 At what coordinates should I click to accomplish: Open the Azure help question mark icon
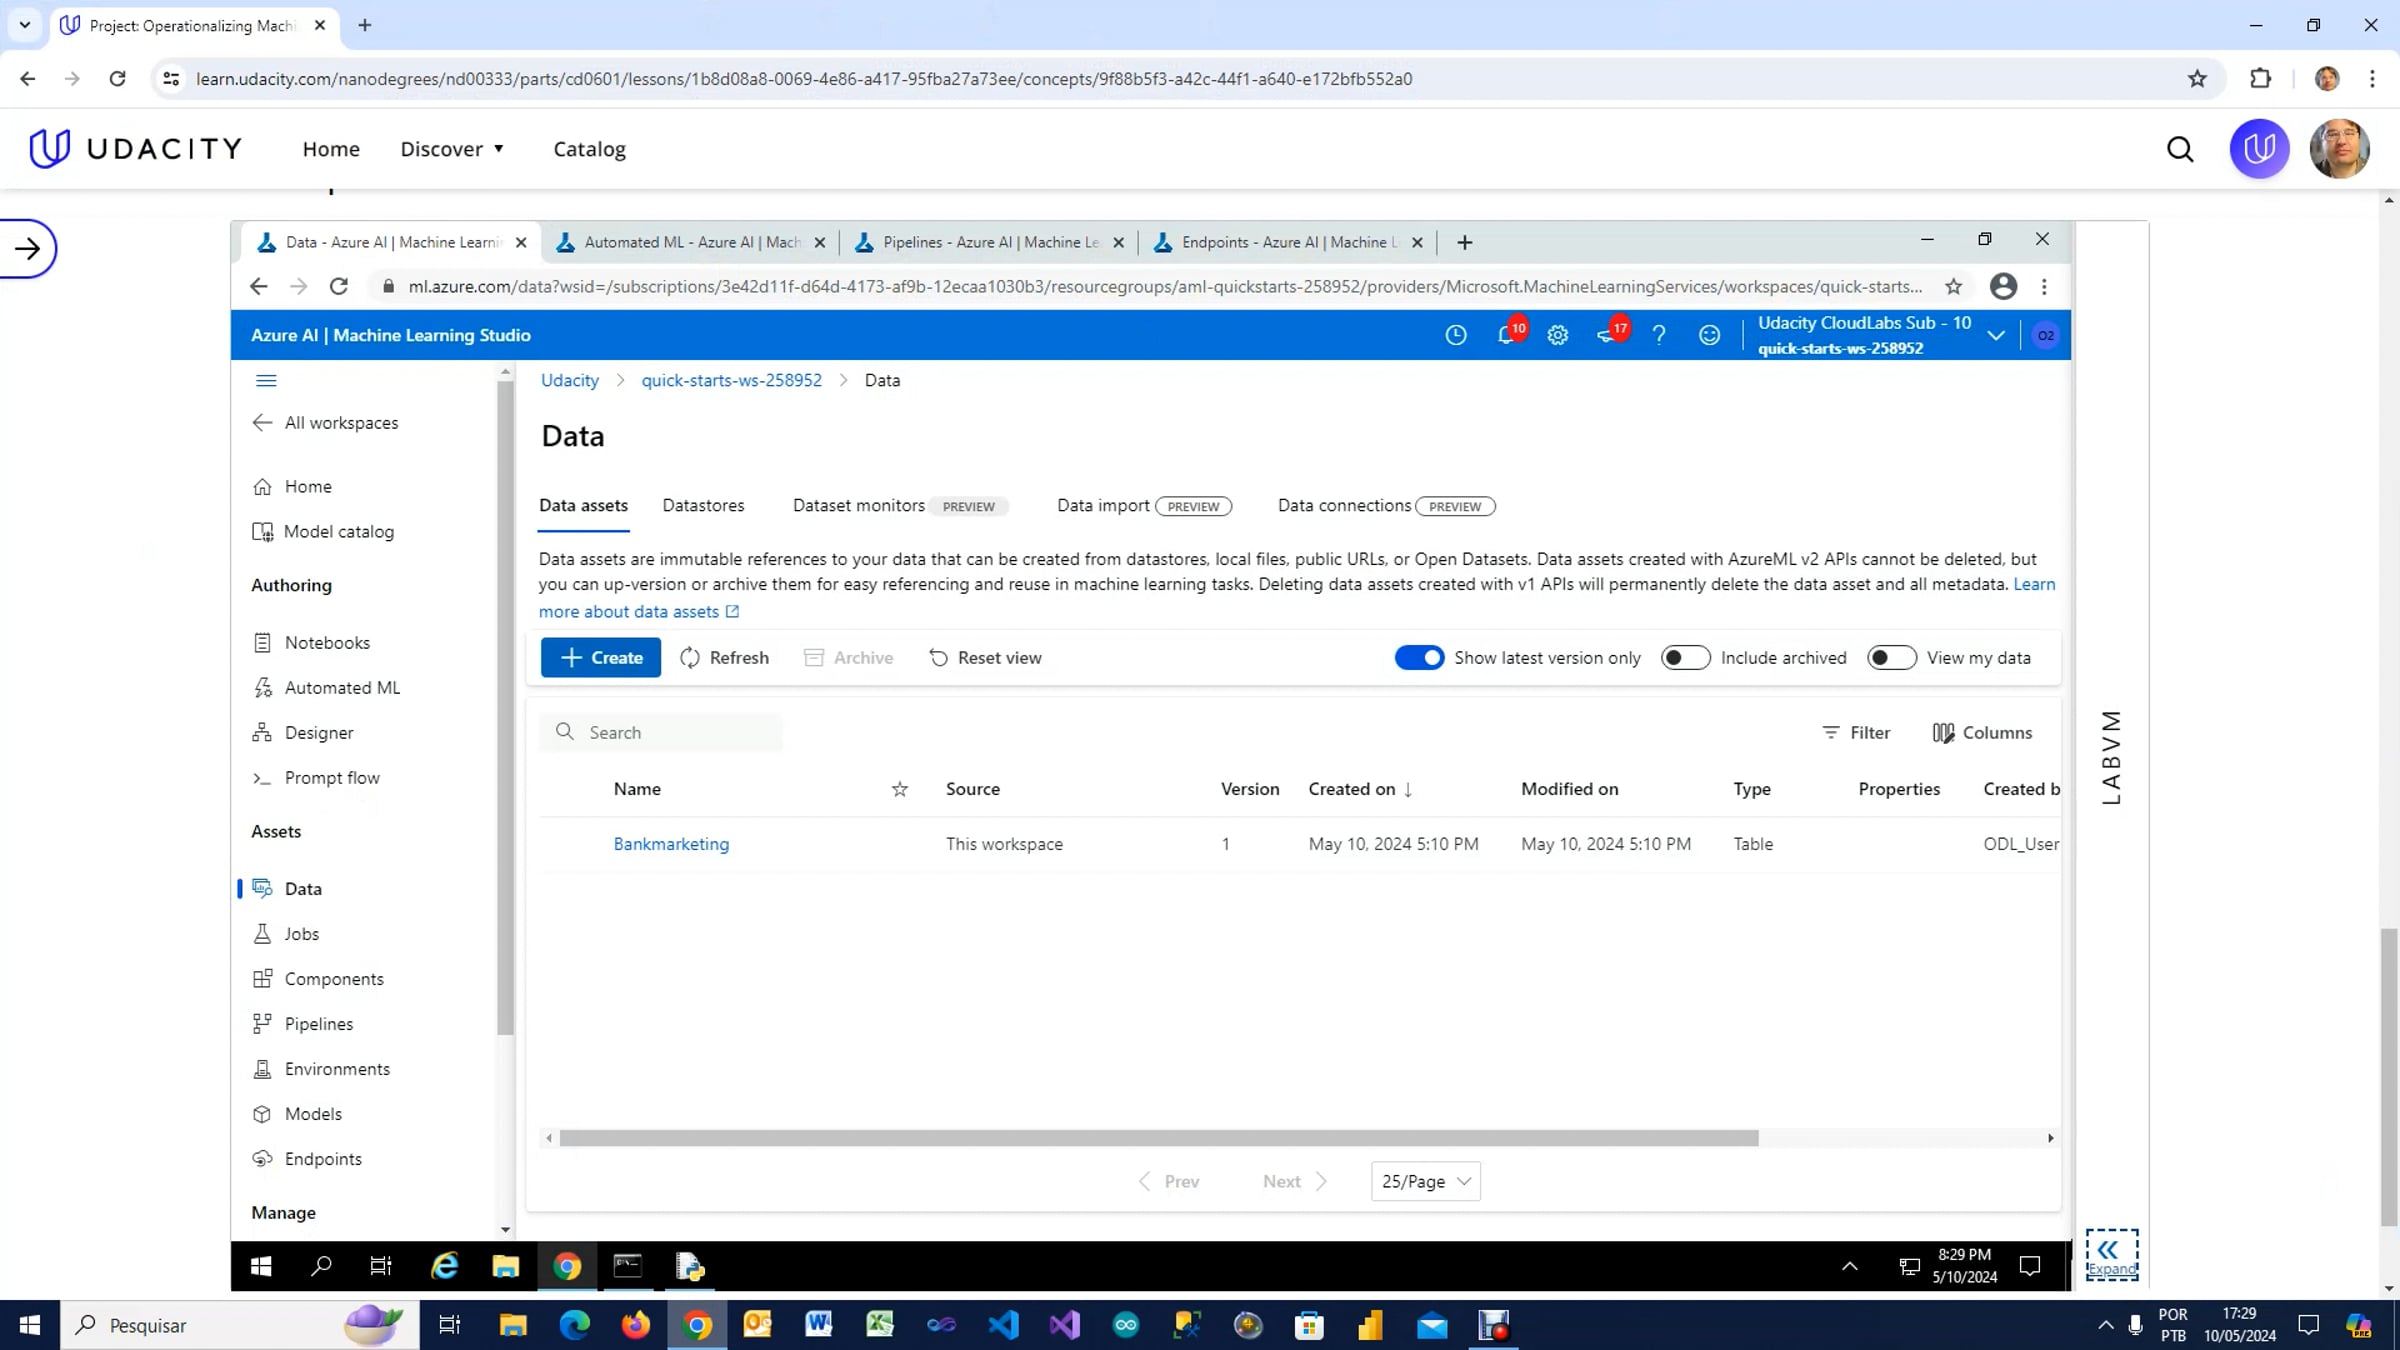(x=1658, y=336)
